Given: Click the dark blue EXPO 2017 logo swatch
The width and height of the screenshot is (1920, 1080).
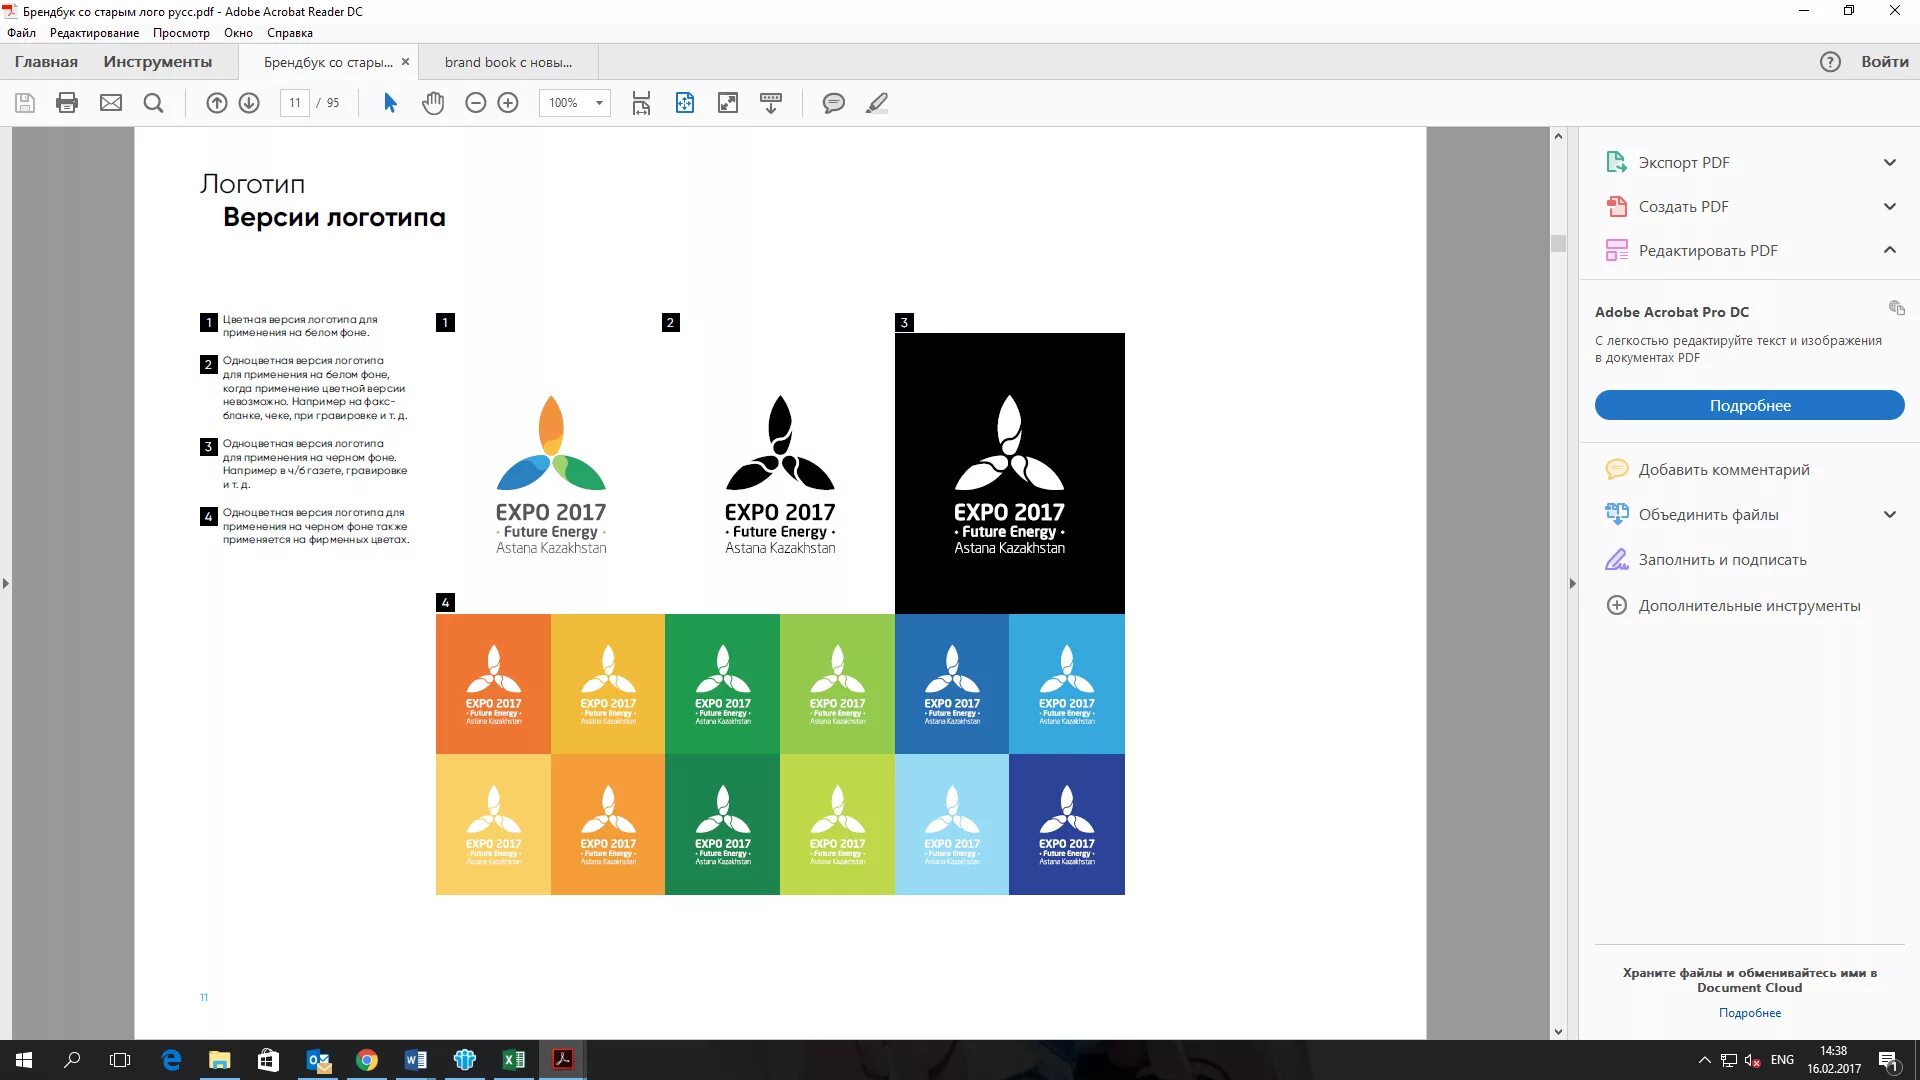Looking at the screenshot, I should [x=1067, y=824].
